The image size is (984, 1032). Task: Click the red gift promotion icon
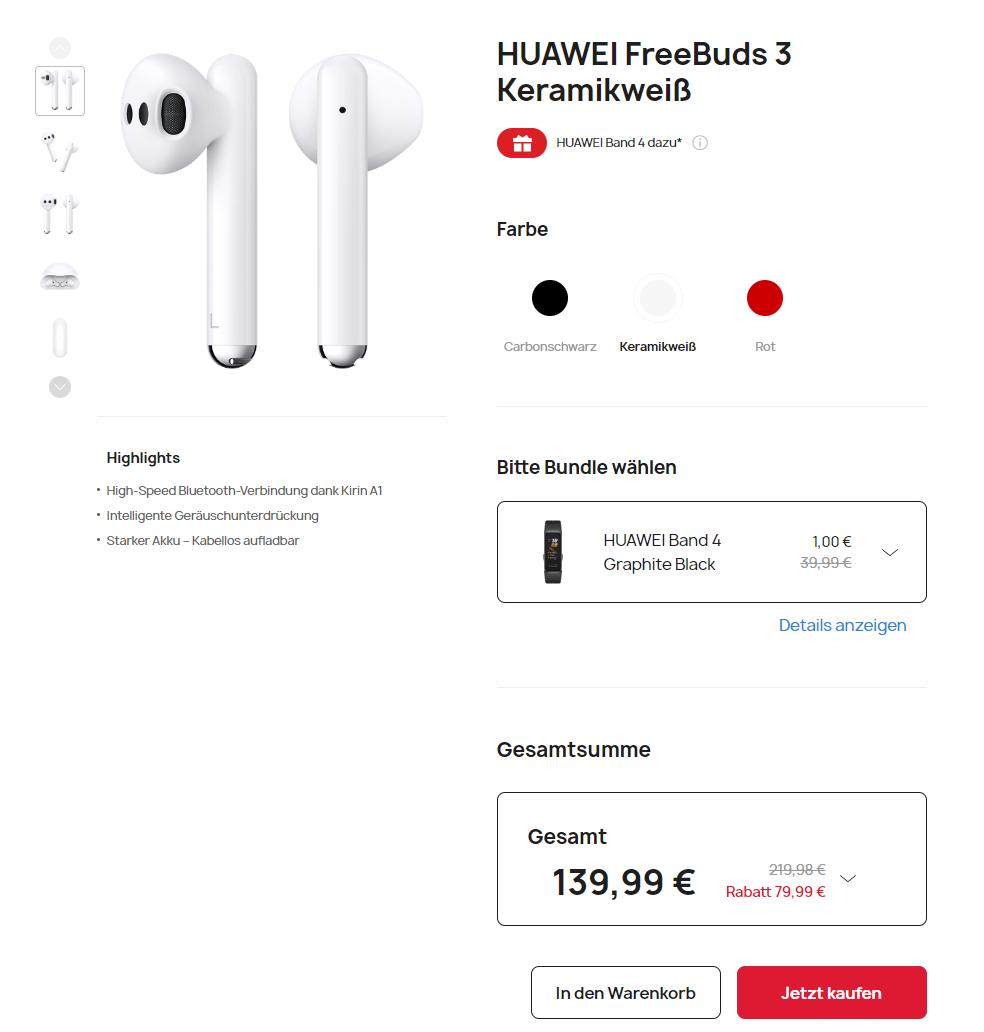tap(521, 143)
